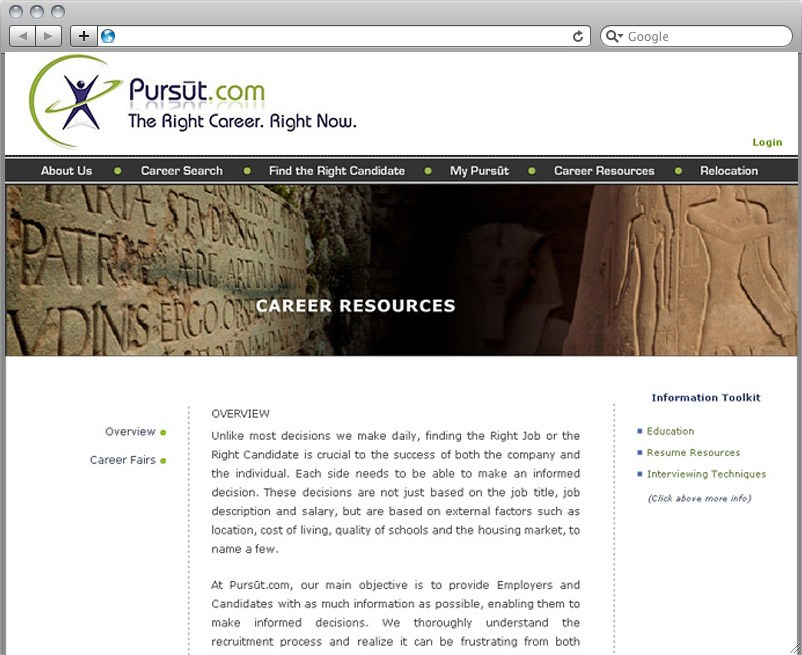Screen dimensions: 802x655
Task: Go to Find the Right Candidate
Action: click(336, 171)
